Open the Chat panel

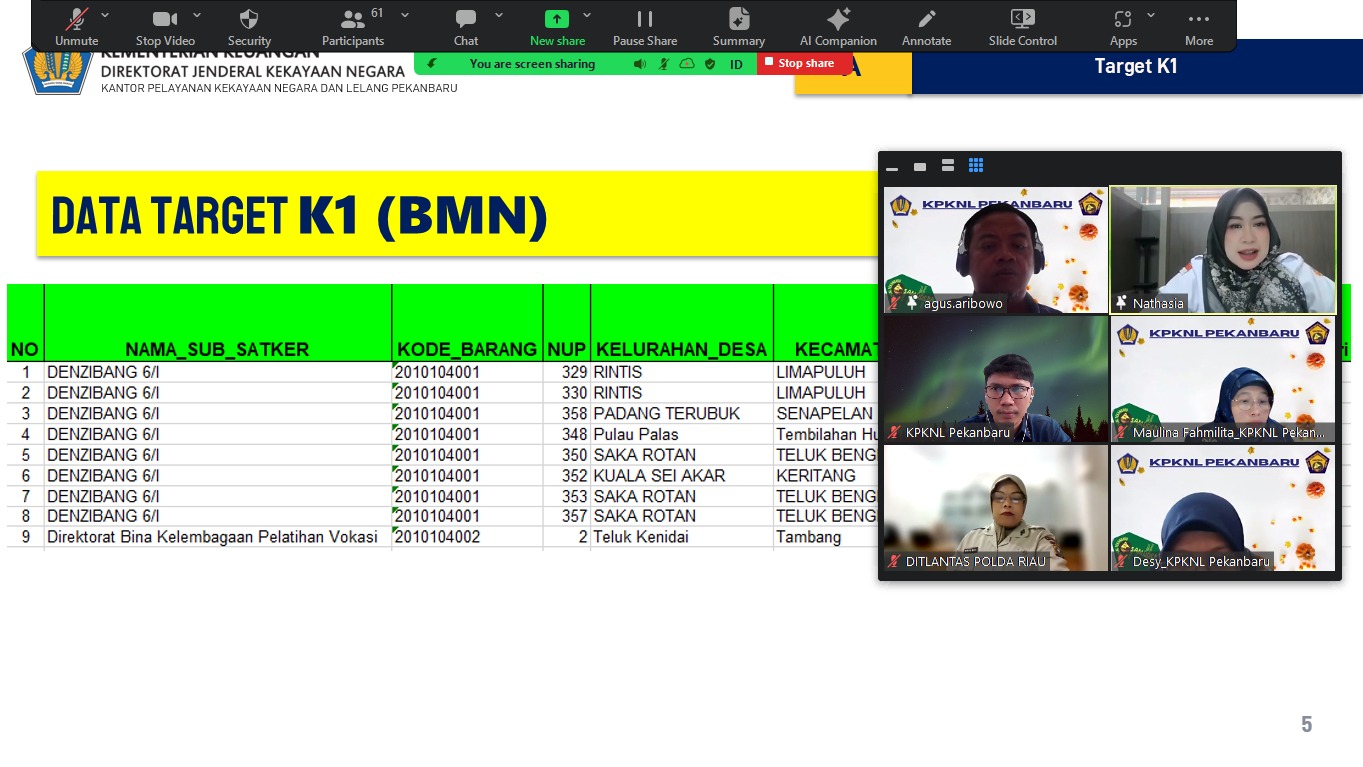pyautogui.click(x=466, y=26)
